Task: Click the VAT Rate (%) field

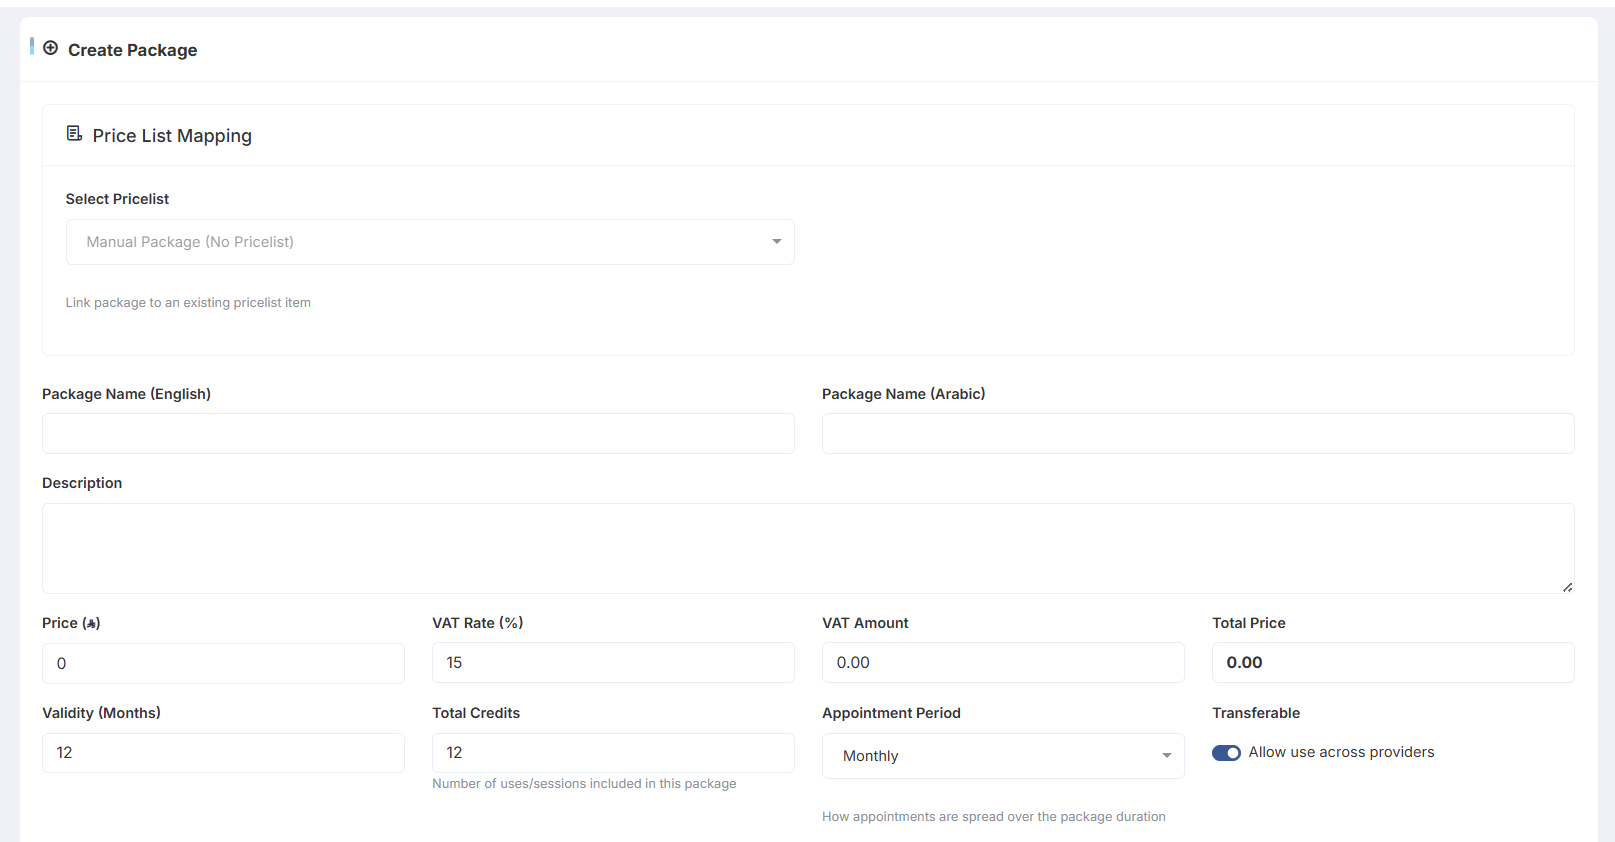Action: 612,663
